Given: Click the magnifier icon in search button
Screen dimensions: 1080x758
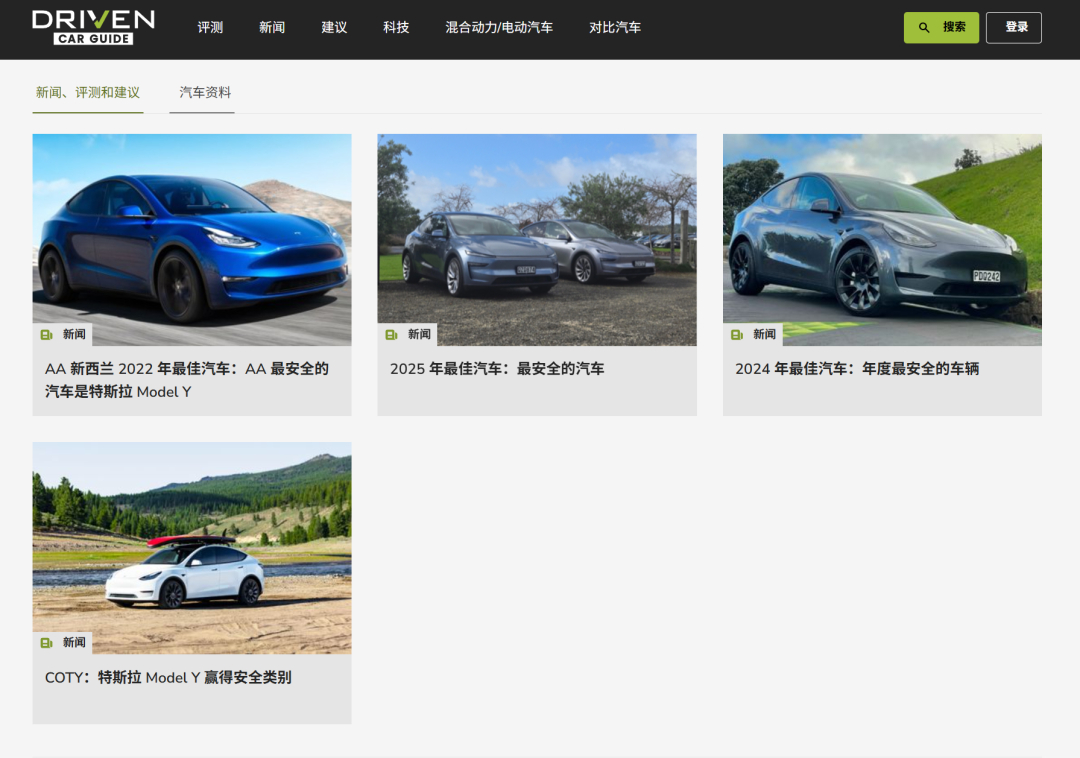Looking at the screenshot, I should [924, 28].
